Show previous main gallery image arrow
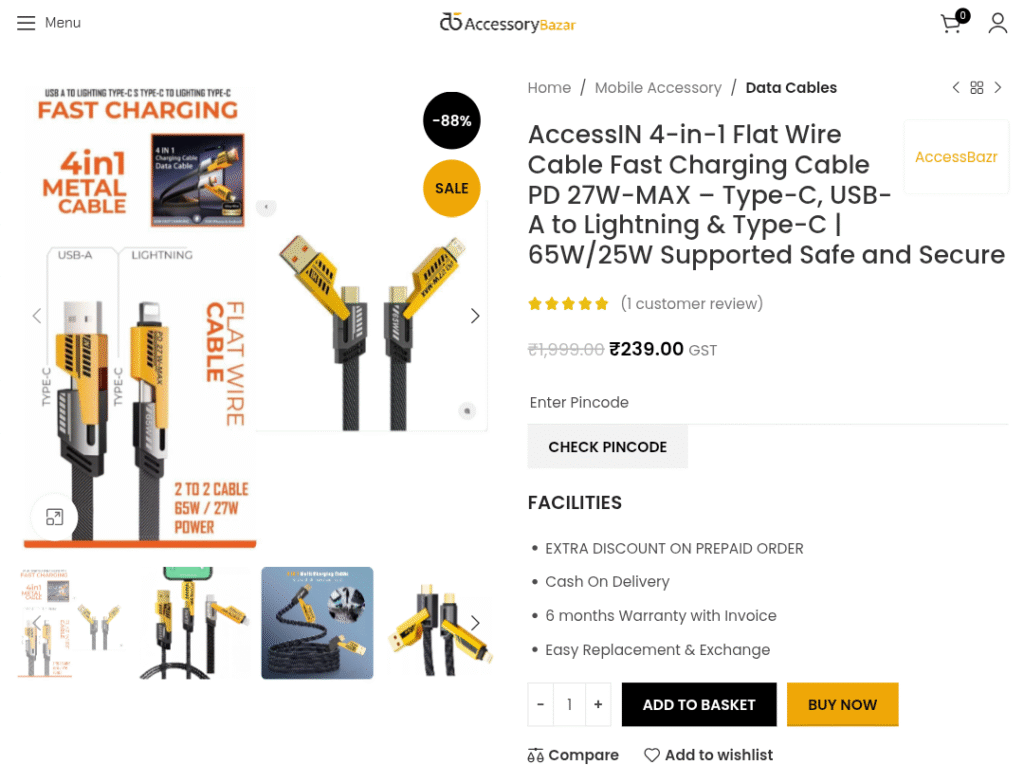This screenshot has height=783, width=1024. [x=37, y=316]
